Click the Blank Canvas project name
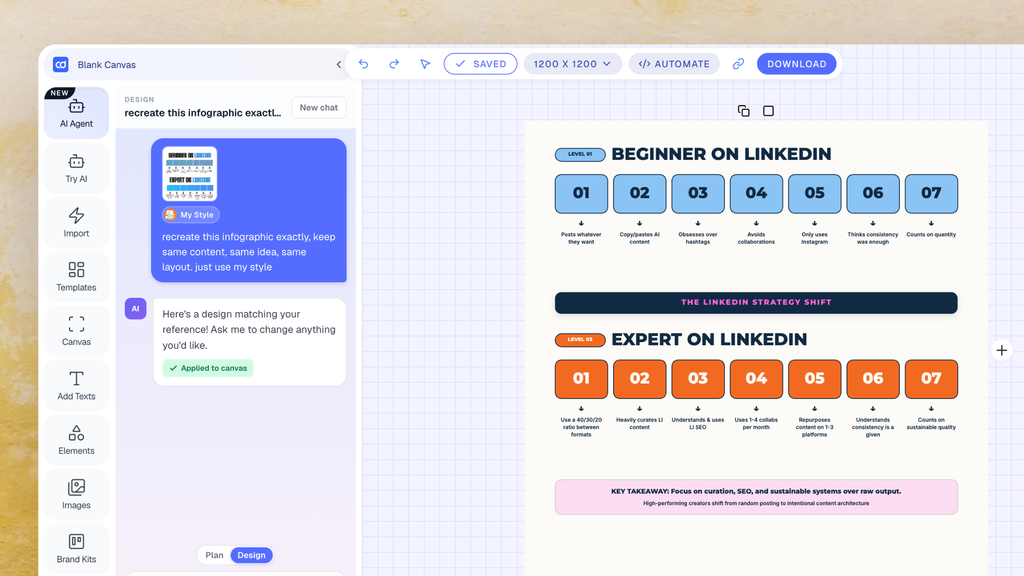 click(x=106, y=65)
